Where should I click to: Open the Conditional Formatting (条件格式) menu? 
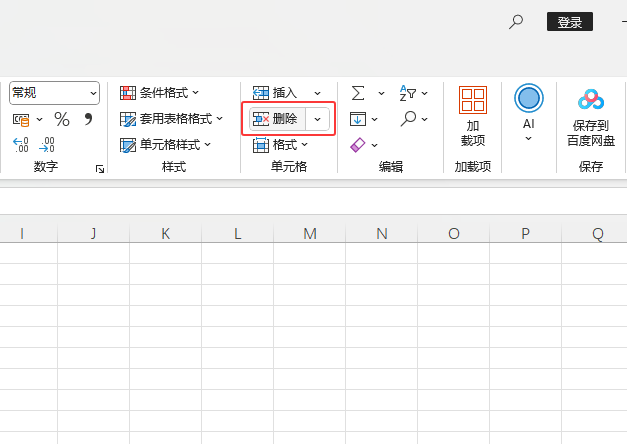(159, 93)
